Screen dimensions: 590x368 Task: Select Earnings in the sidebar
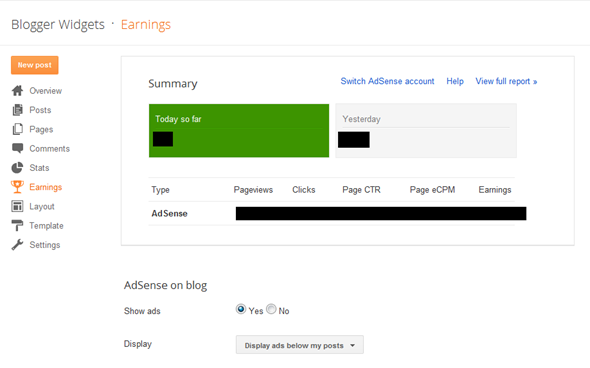click(x=46, y=187)
